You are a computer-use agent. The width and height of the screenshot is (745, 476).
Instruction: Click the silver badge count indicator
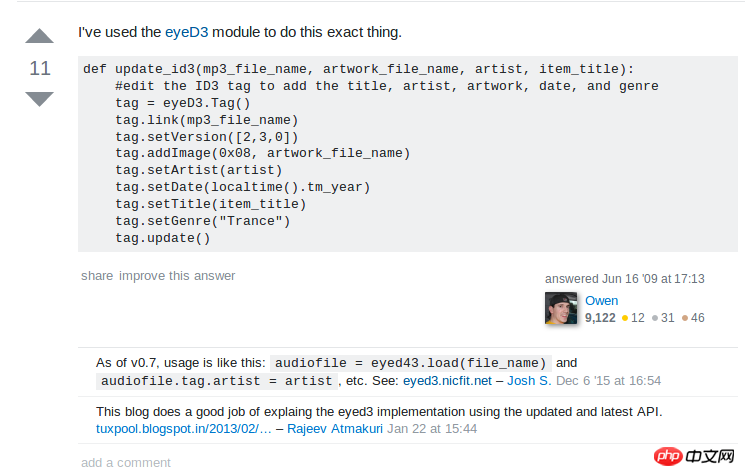click(x=662, y=318)
